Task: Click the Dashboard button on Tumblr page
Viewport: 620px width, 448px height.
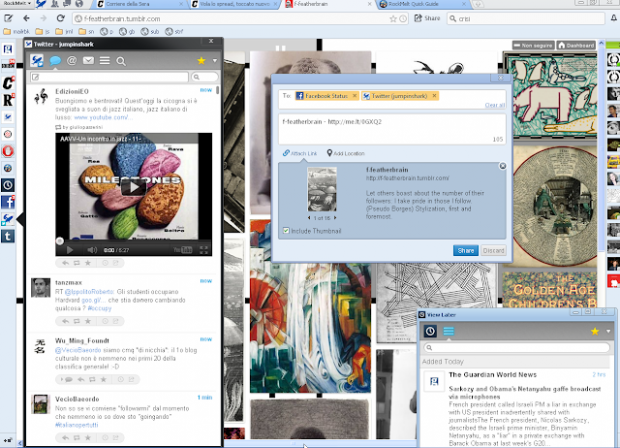Action: [x=576, y=45]
